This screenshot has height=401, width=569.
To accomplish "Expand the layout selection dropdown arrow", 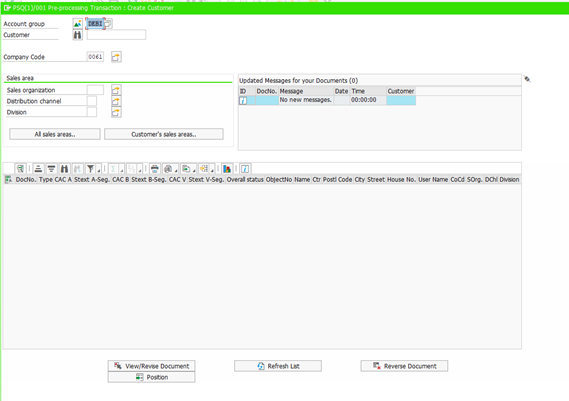I will point(212,170).
